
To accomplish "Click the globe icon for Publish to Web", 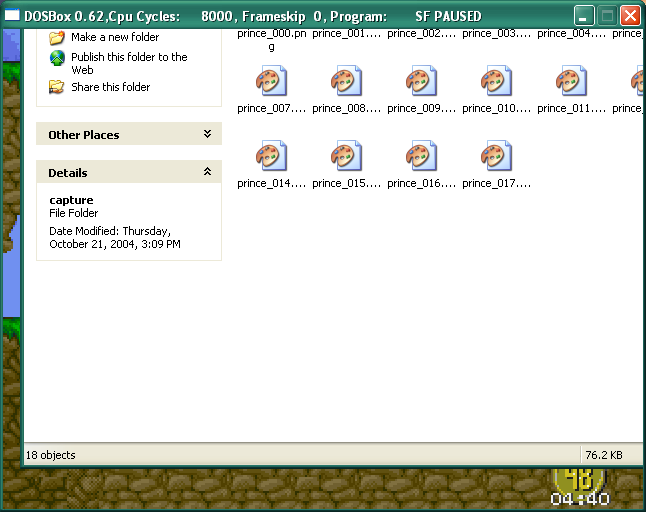I will [57, 58].
